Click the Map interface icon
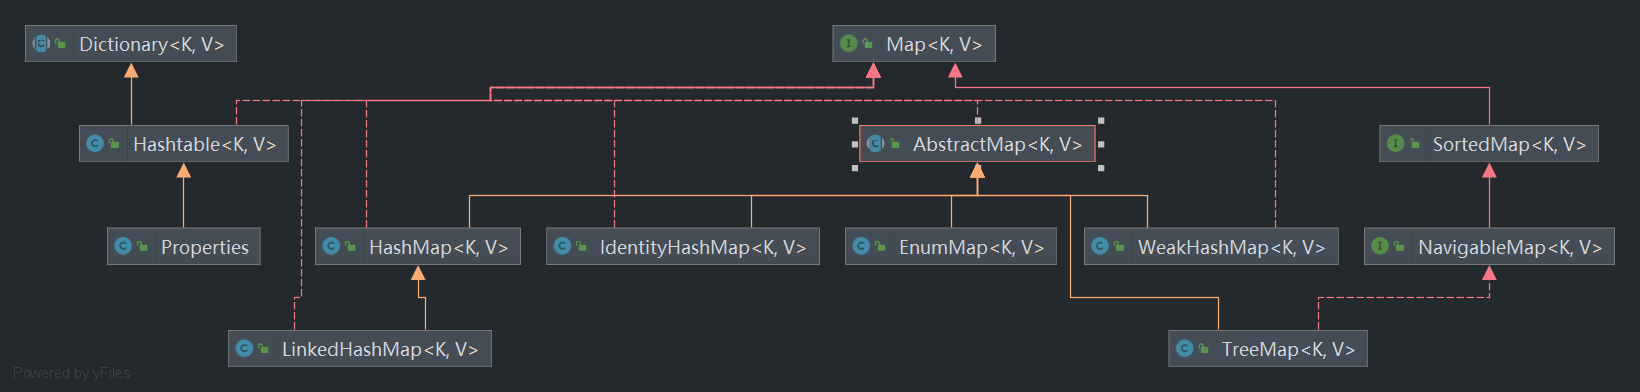 click(x=848, y=44)
